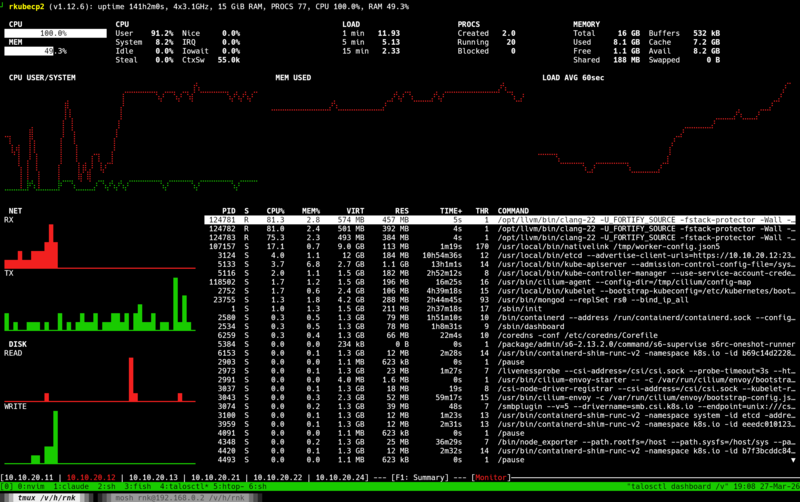Select the kube-apiserver process row

[x=500, y=264]
